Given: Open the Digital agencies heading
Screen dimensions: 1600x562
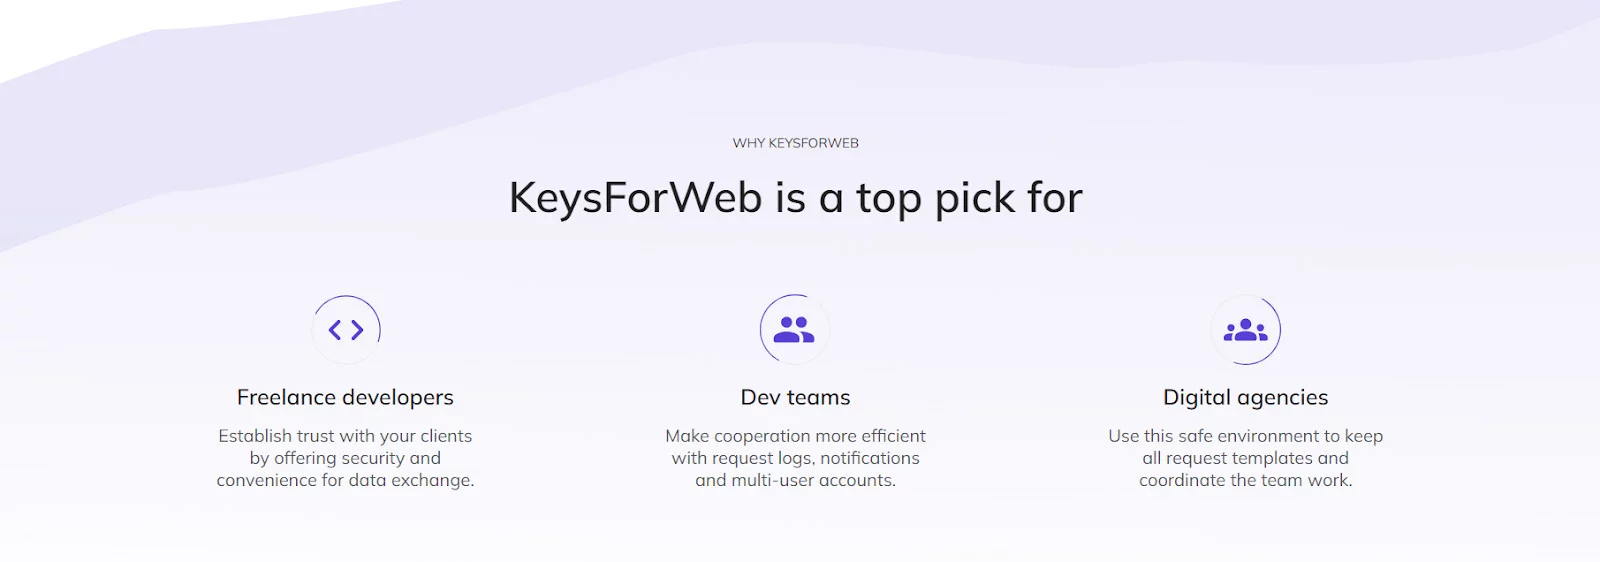Looking at the screenshot, I should click(1245, 398).
